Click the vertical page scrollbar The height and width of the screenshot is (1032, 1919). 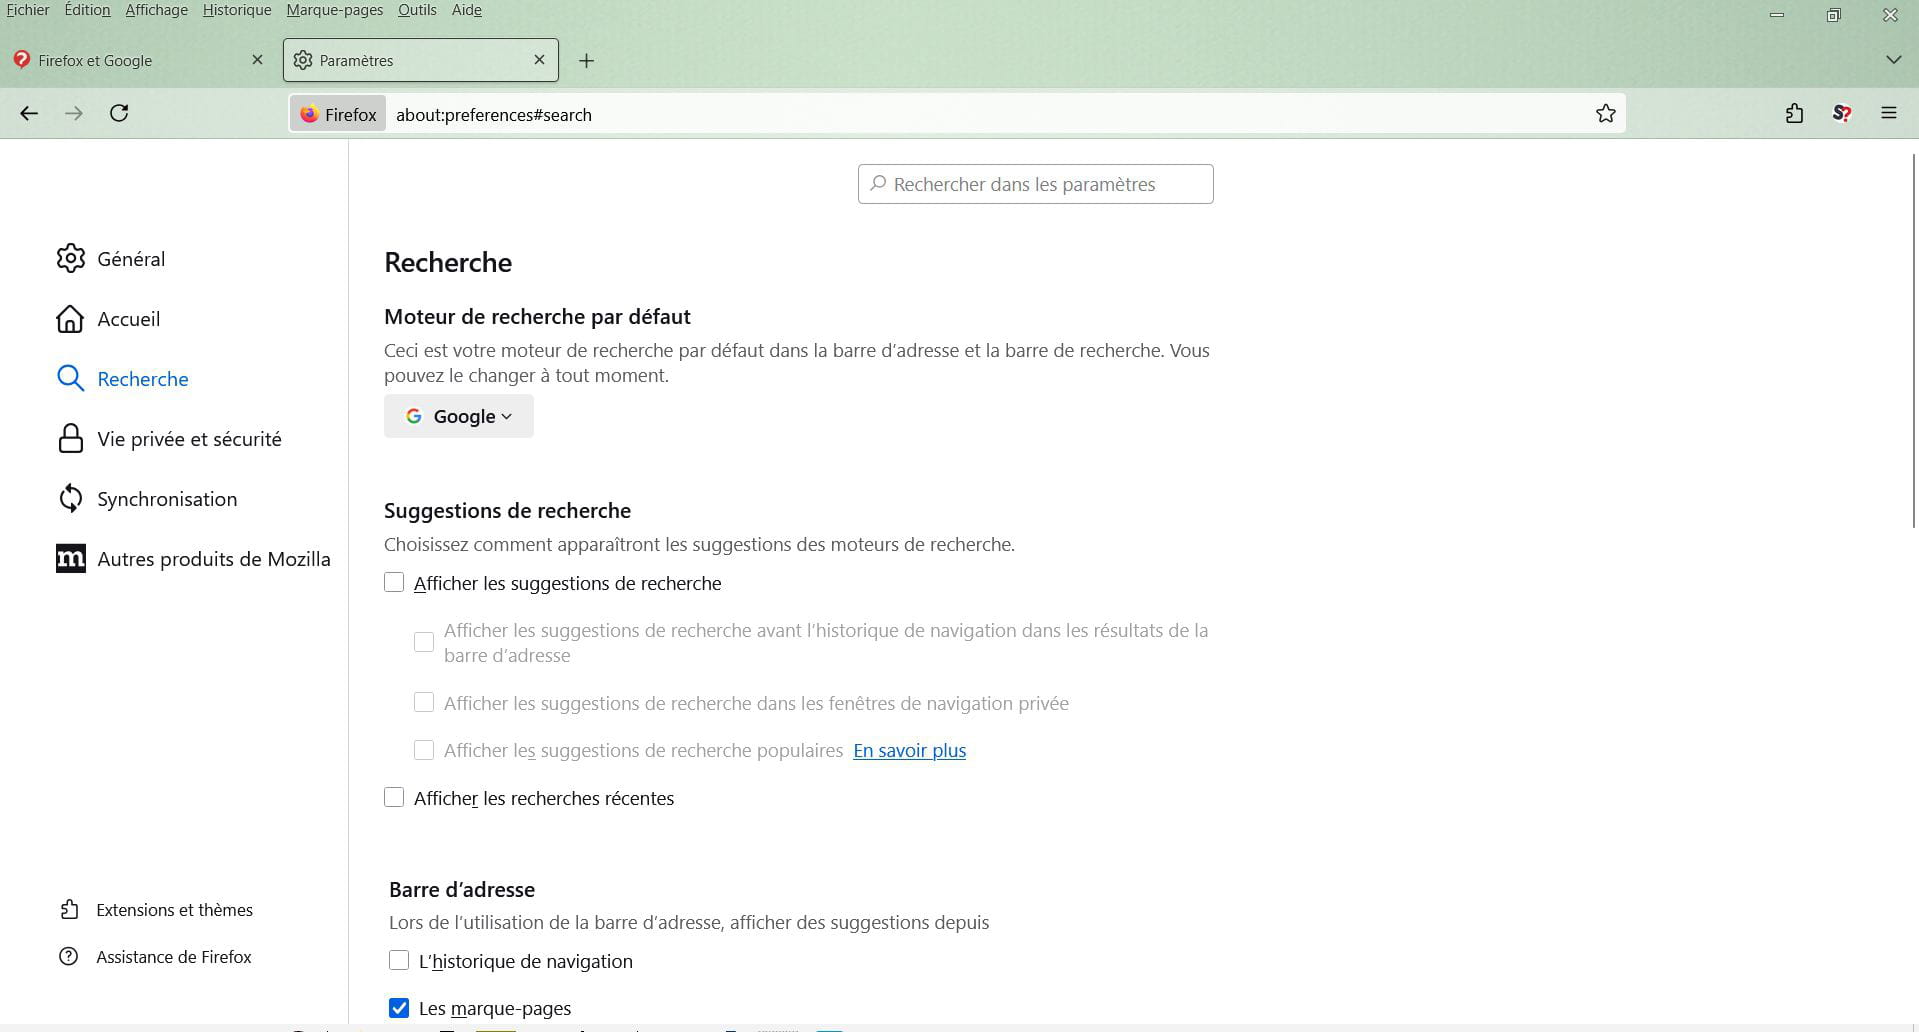[x=1913, y=340]
